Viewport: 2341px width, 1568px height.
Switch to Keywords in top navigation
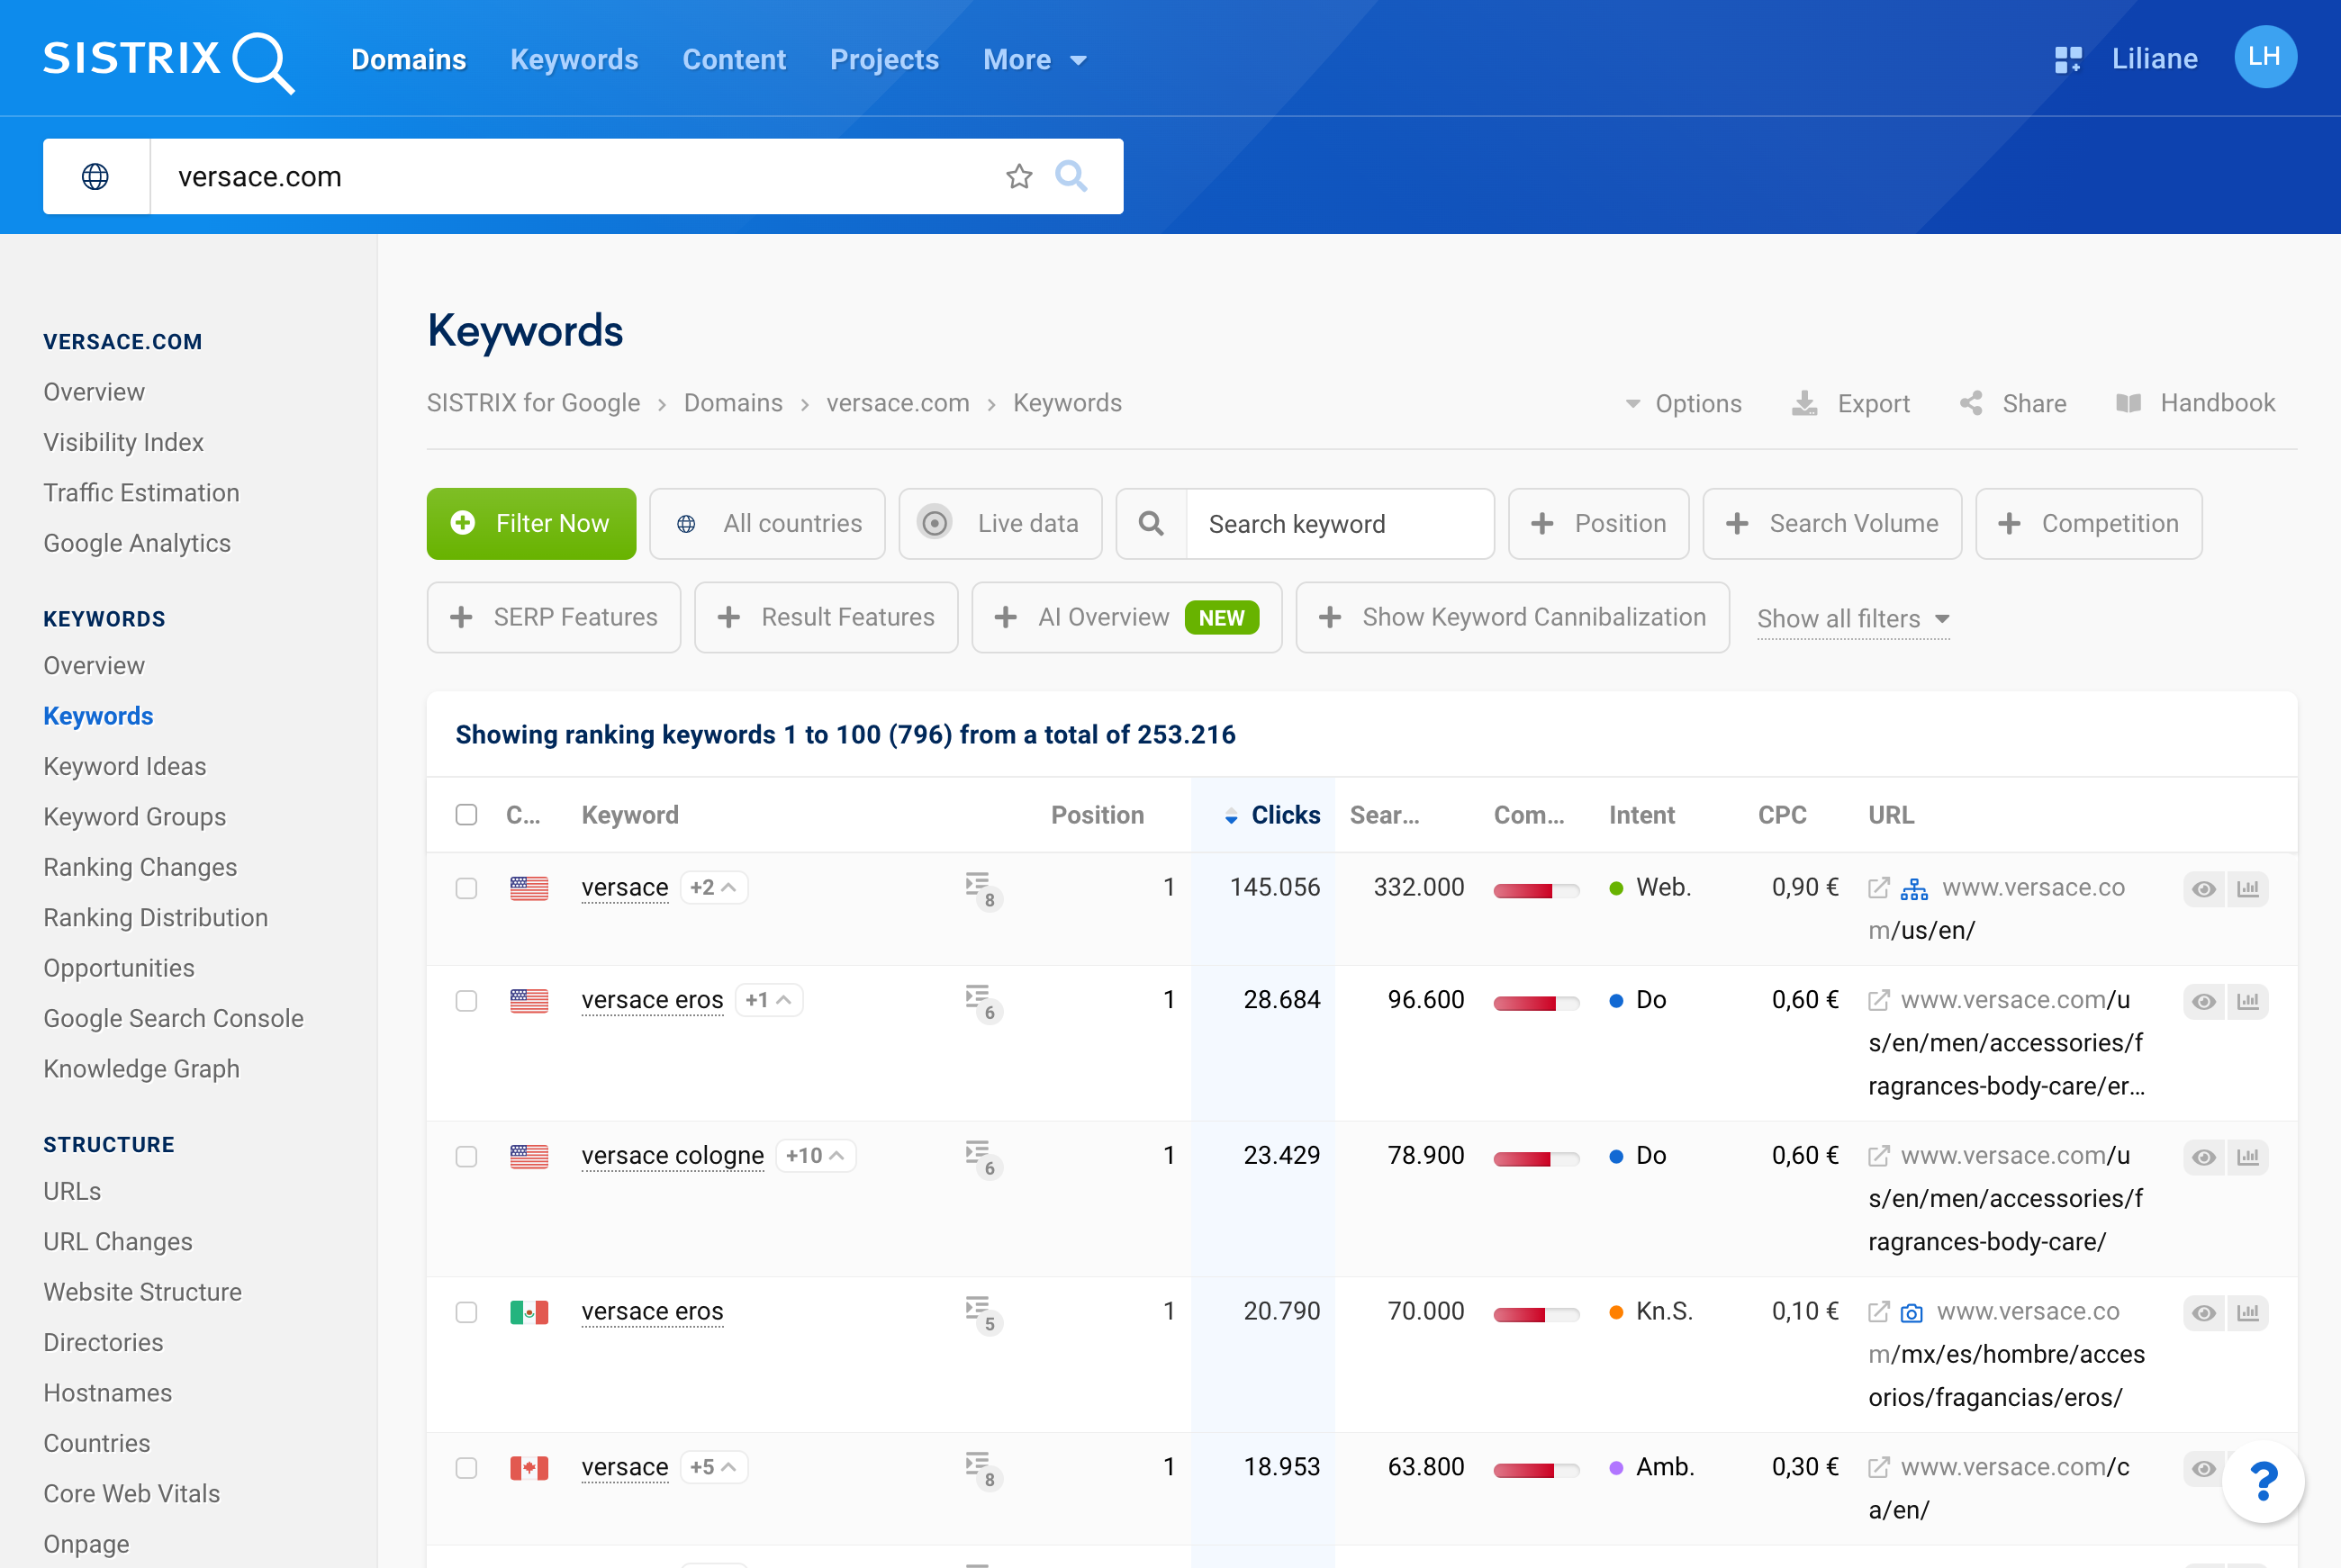[574, 60]
